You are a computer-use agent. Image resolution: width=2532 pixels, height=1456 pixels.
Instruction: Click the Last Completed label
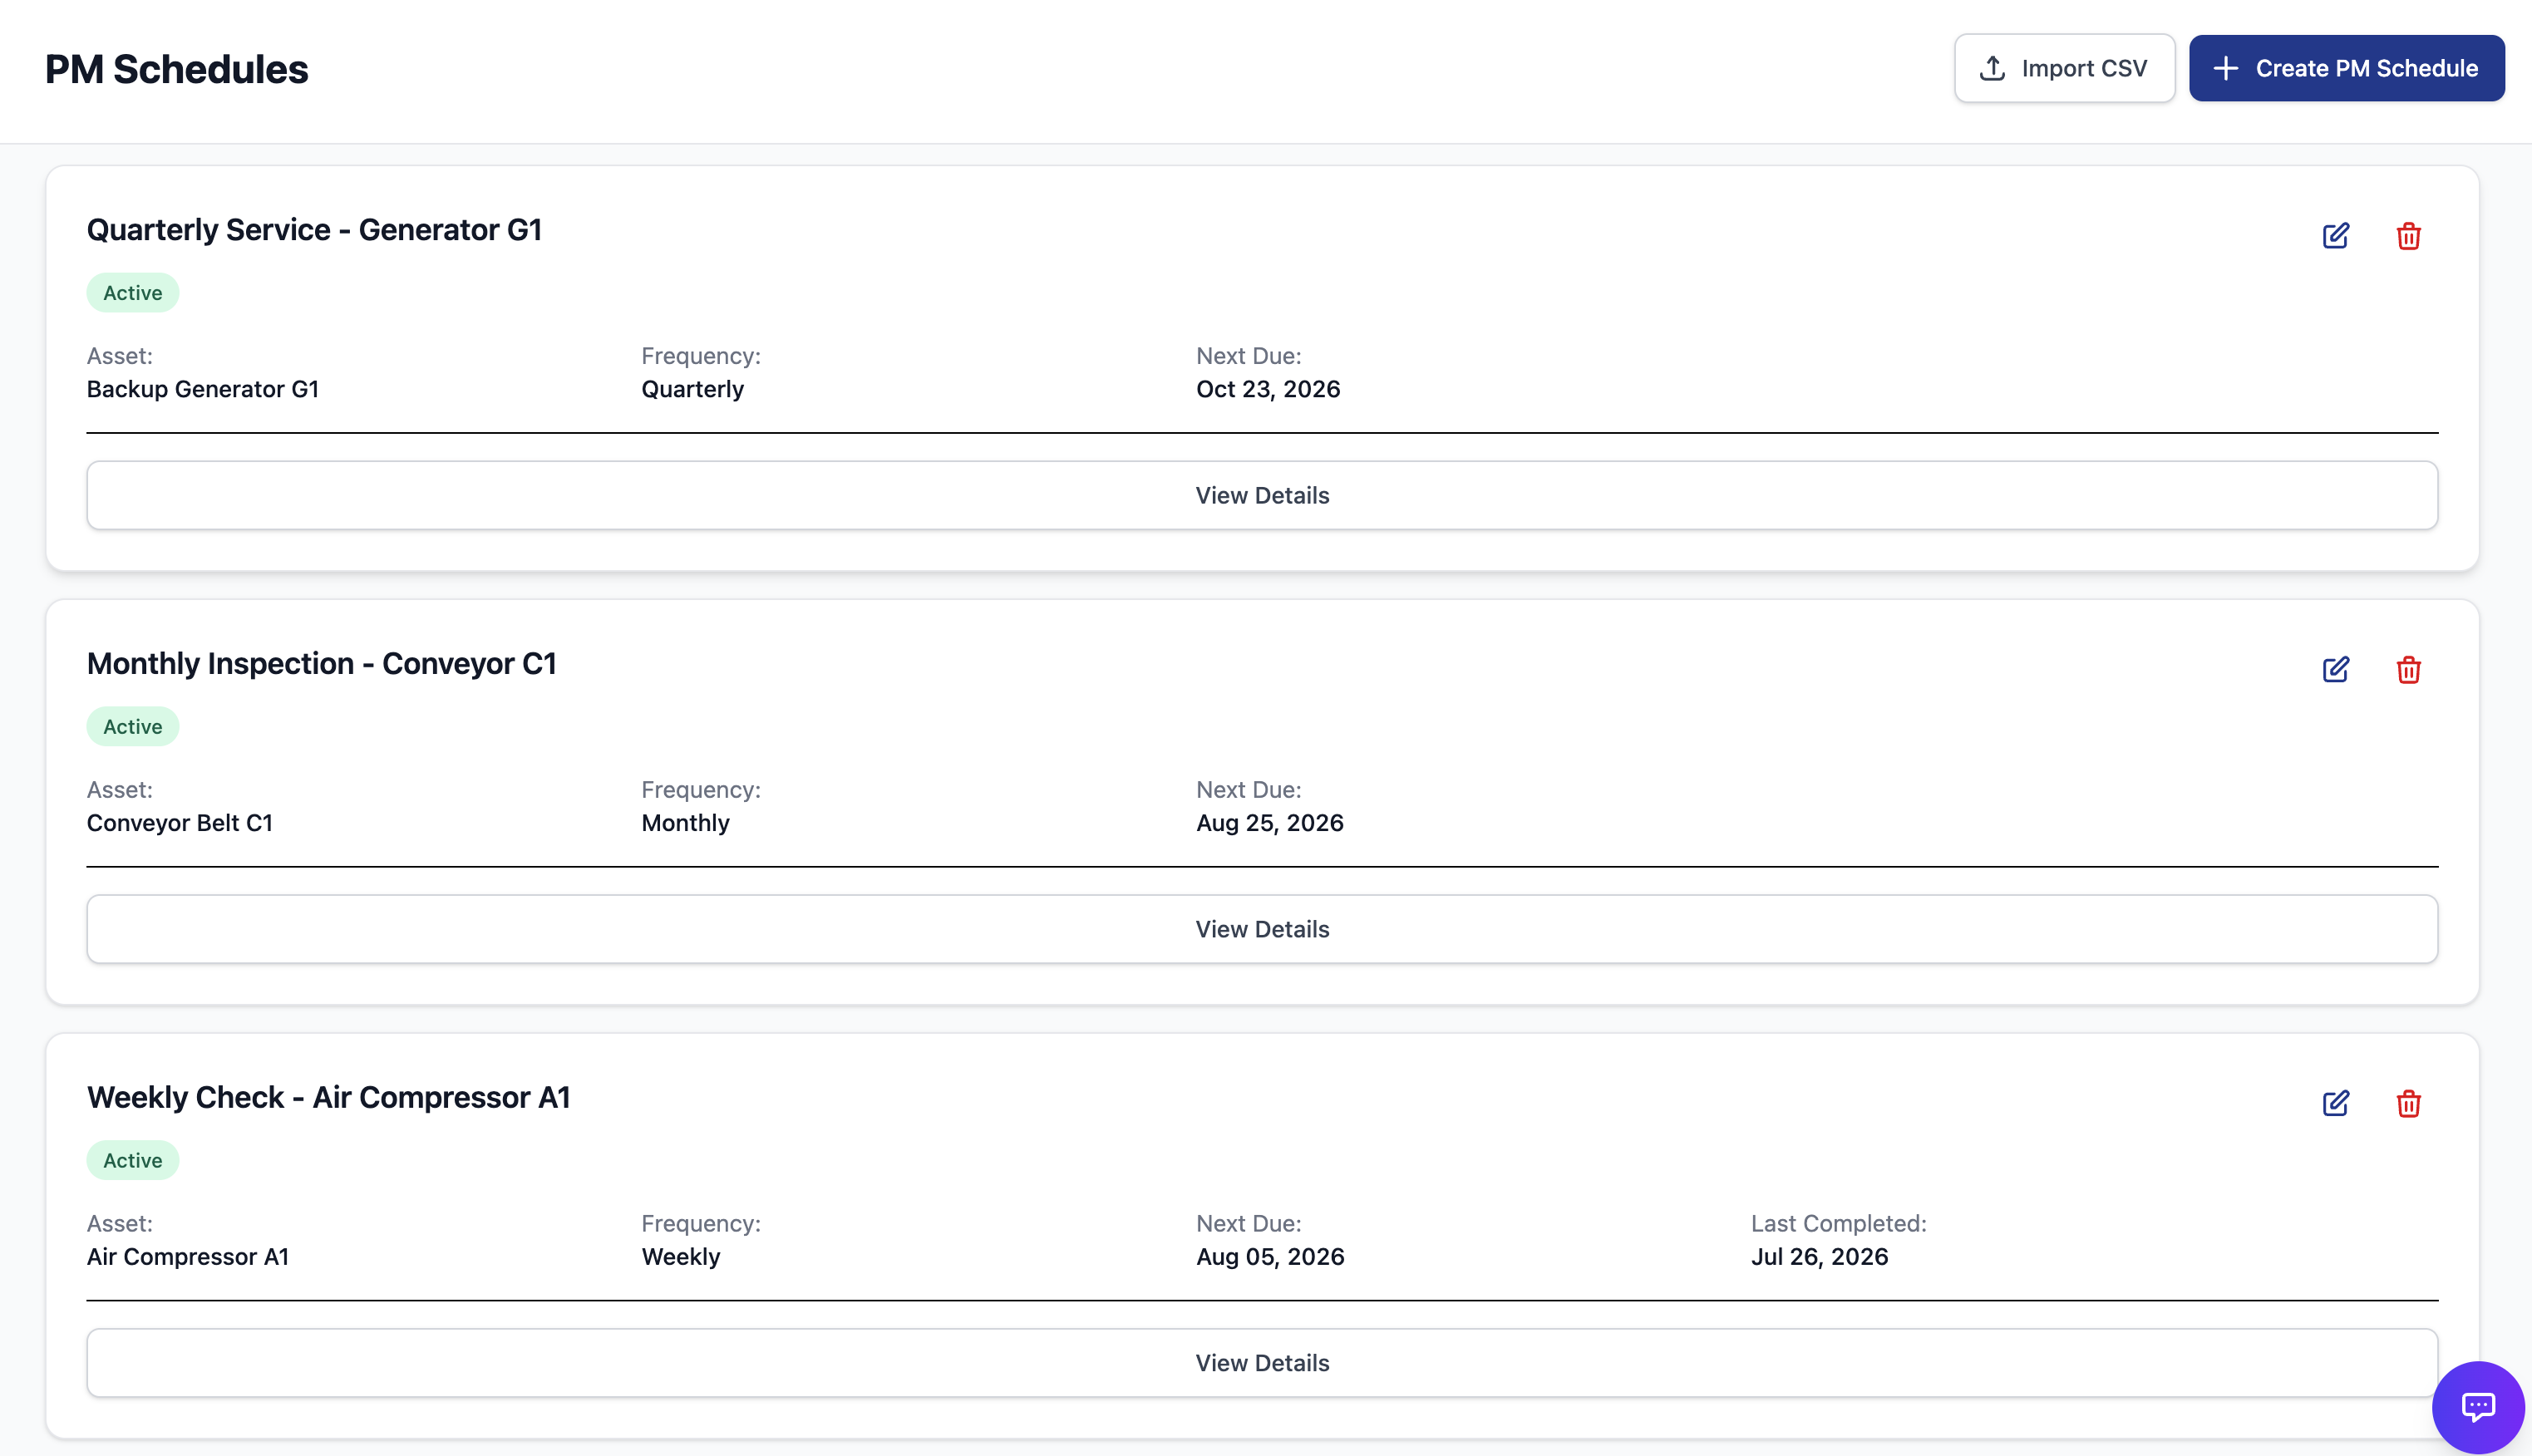[x=1838, y=1223]
